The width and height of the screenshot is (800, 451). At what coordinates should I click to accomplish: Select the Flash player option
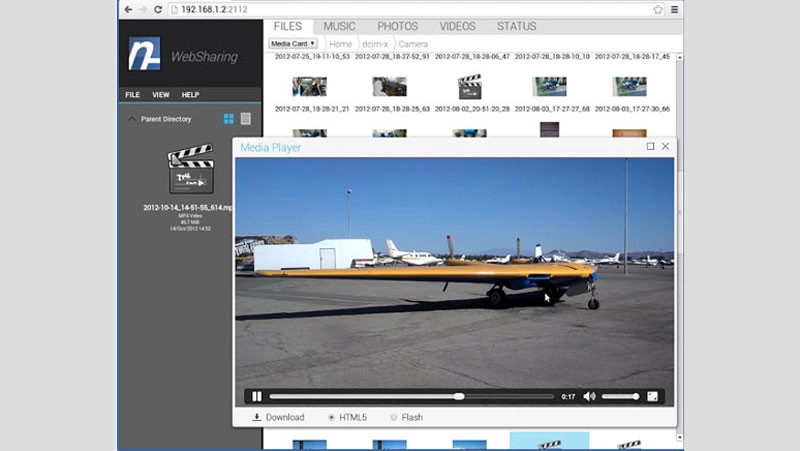394,417
